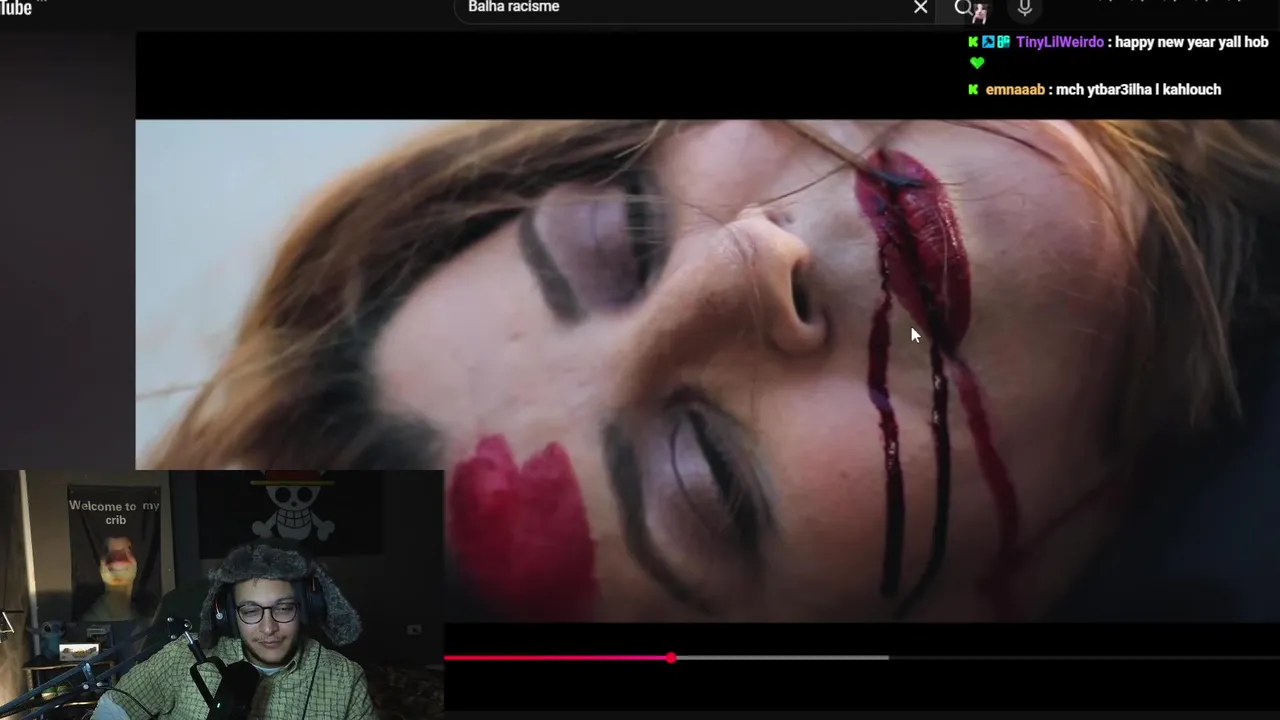Click the playing video frame
1280x720 pixels.
coord(707,370)
